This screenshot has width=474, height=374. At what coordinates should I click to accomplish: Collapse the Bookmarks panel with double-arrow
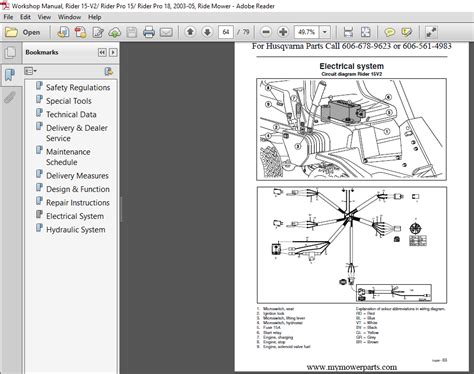[x=102, y=52]
